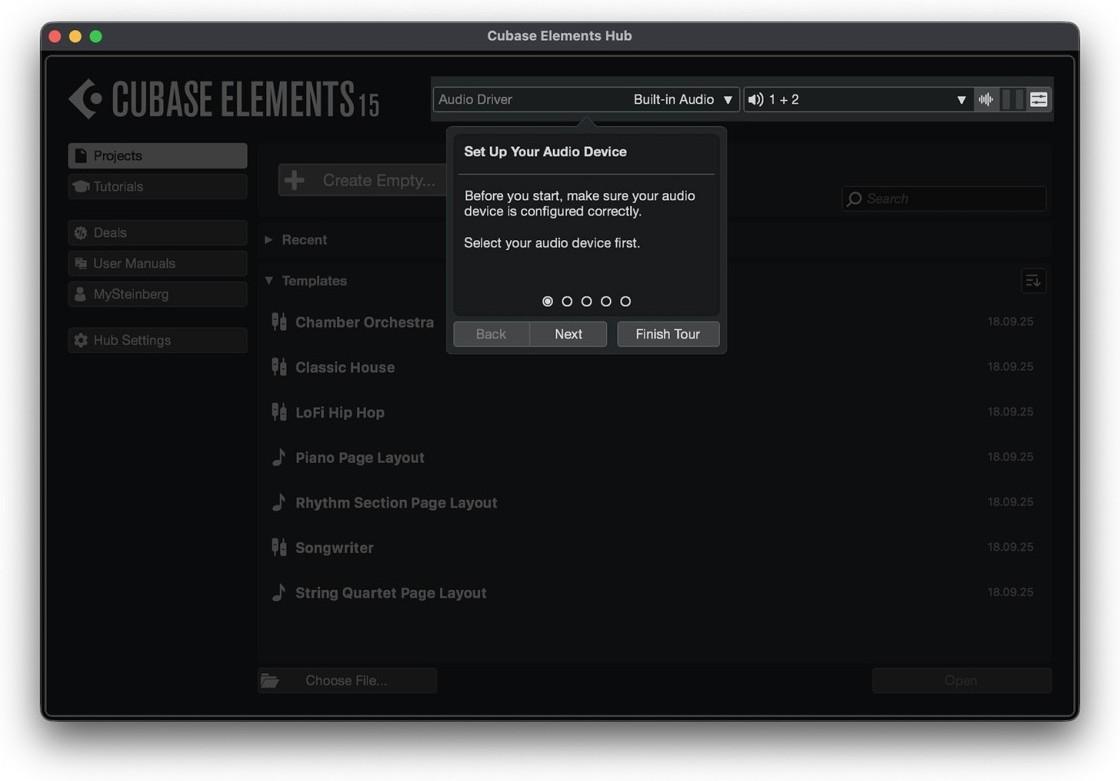Viewport: 1120px width, 781px height.
Task: Open the Audio Driver Built-in Audio dropdown
Action: pyautogui.click(x=585, y=99)
